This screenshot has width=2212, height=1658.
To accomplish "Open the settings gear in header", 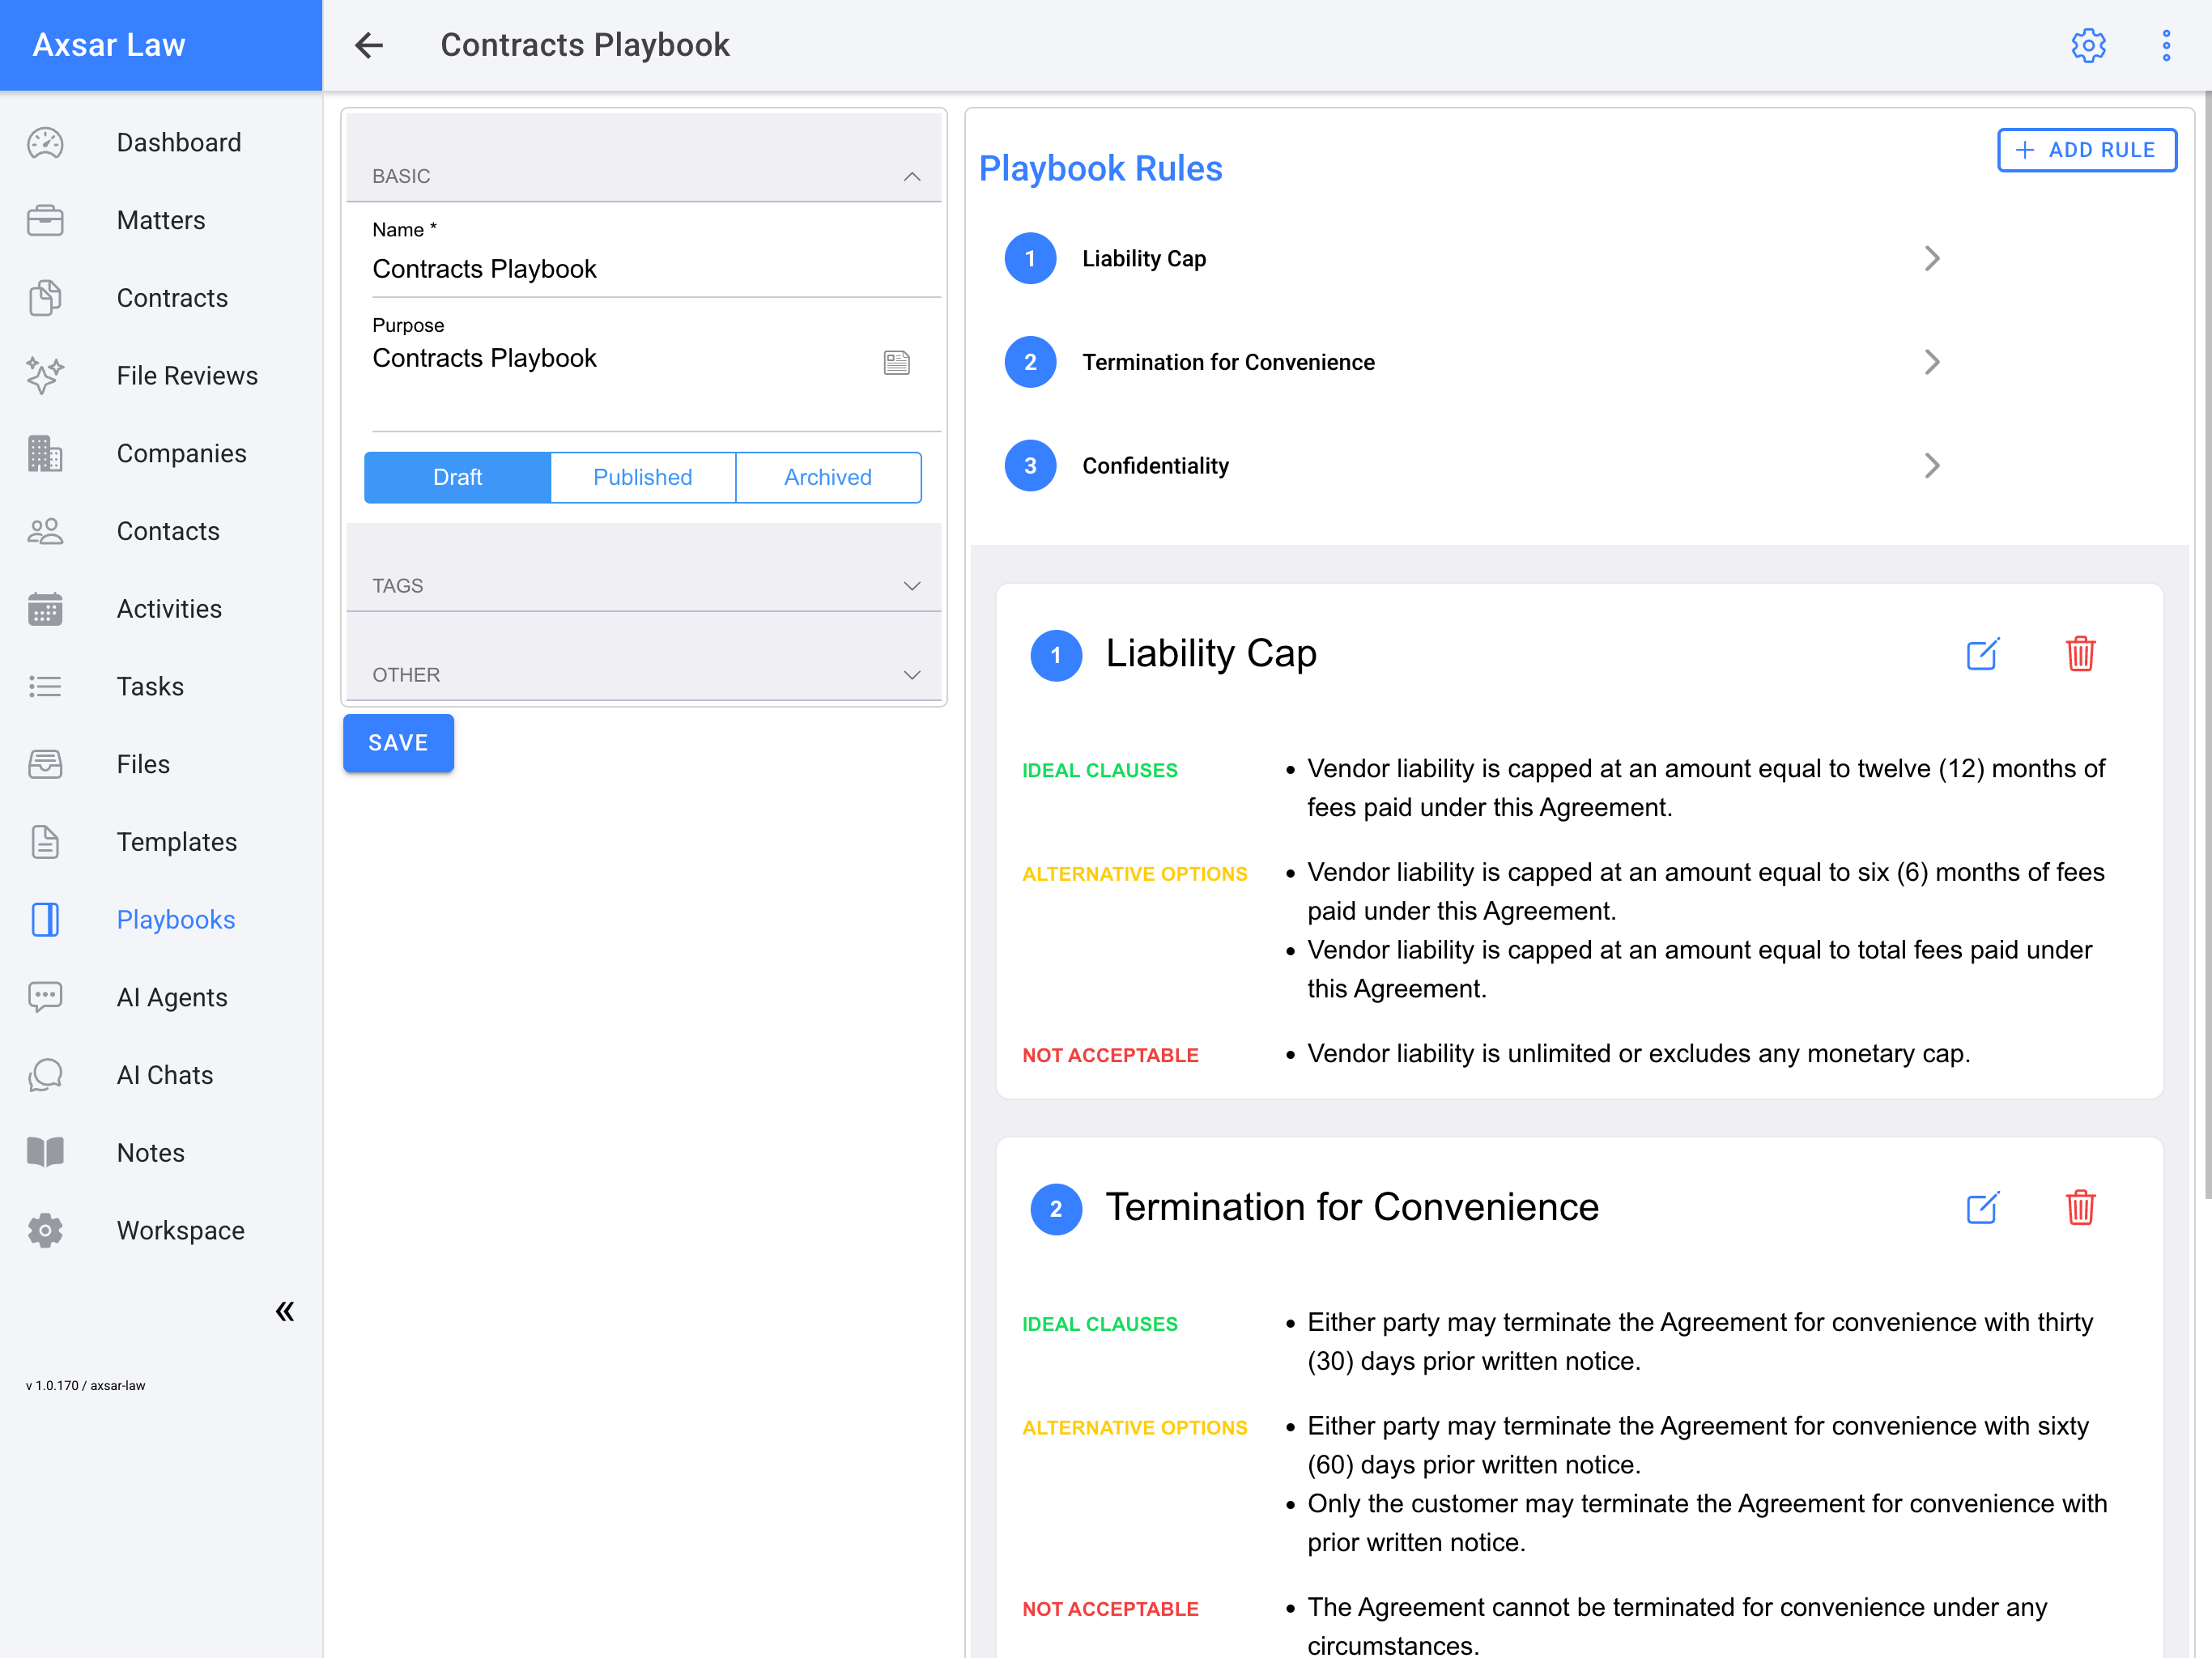I will (2087, 45).
